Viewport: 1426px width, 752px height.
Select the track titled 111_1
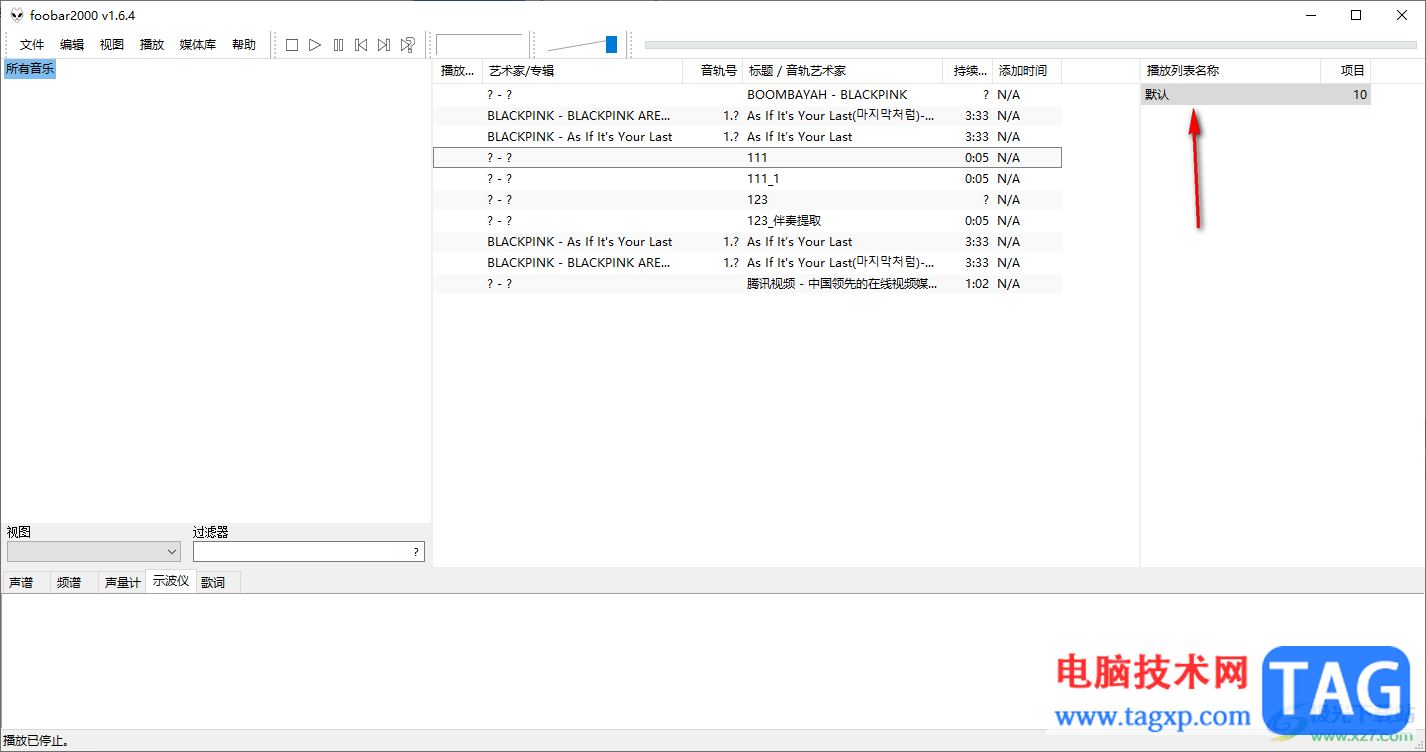pos(747,179)
